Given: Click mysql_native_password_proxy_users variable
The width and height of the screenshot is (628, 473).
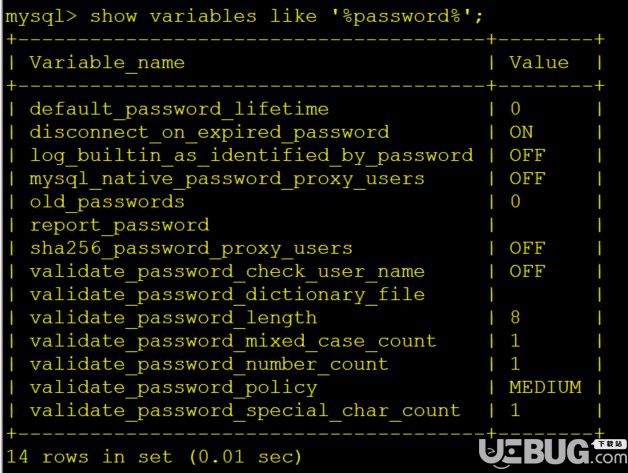Looking at the screenshot, I should (x=227, y=179).
